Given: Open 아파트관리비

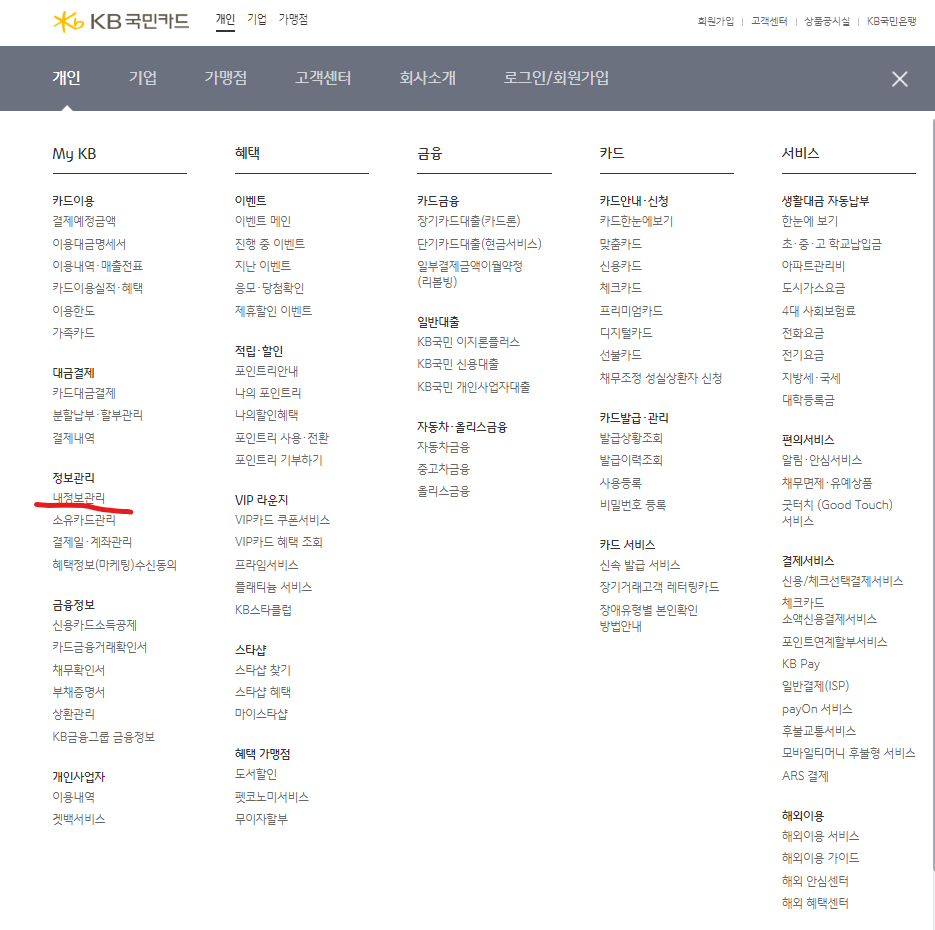Looking at the screenshot, I should click(813, 266).
